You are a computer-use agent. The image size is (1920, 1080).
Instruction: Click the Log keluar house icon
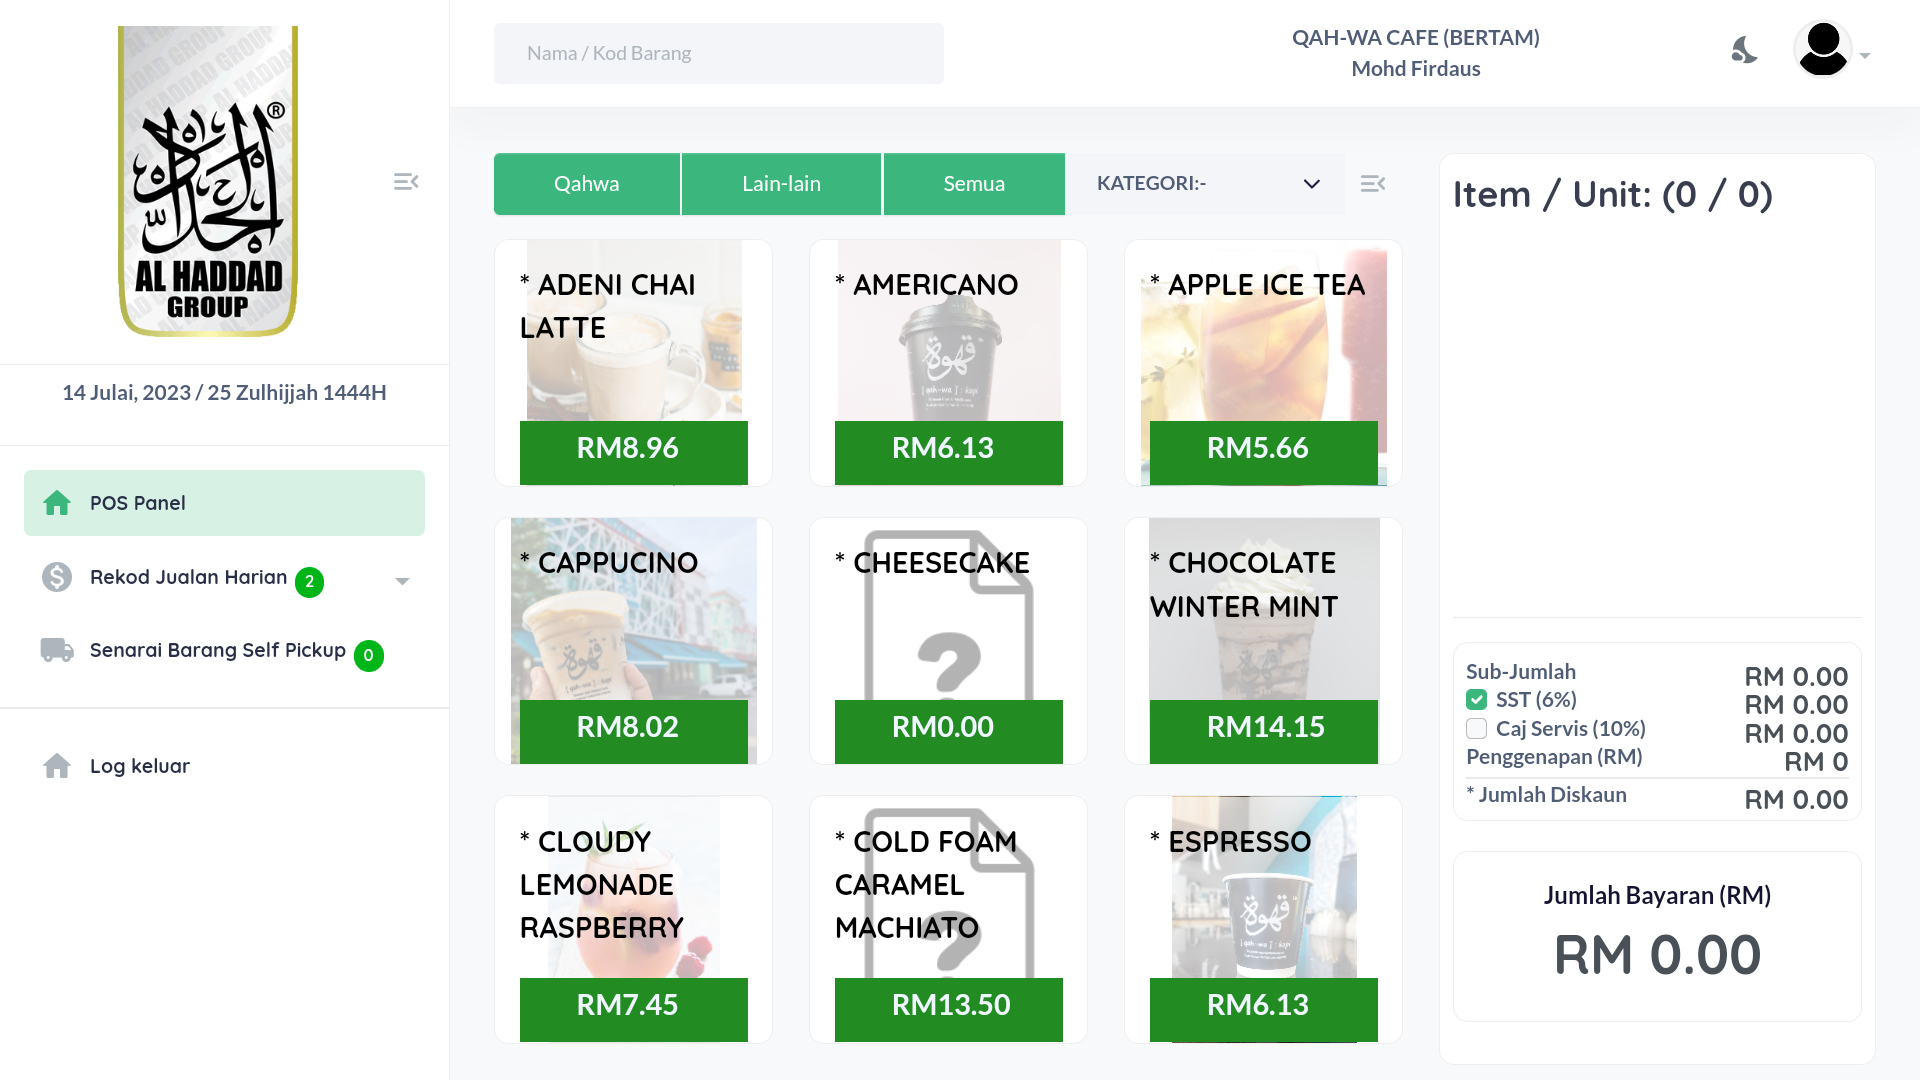(57, 766)
